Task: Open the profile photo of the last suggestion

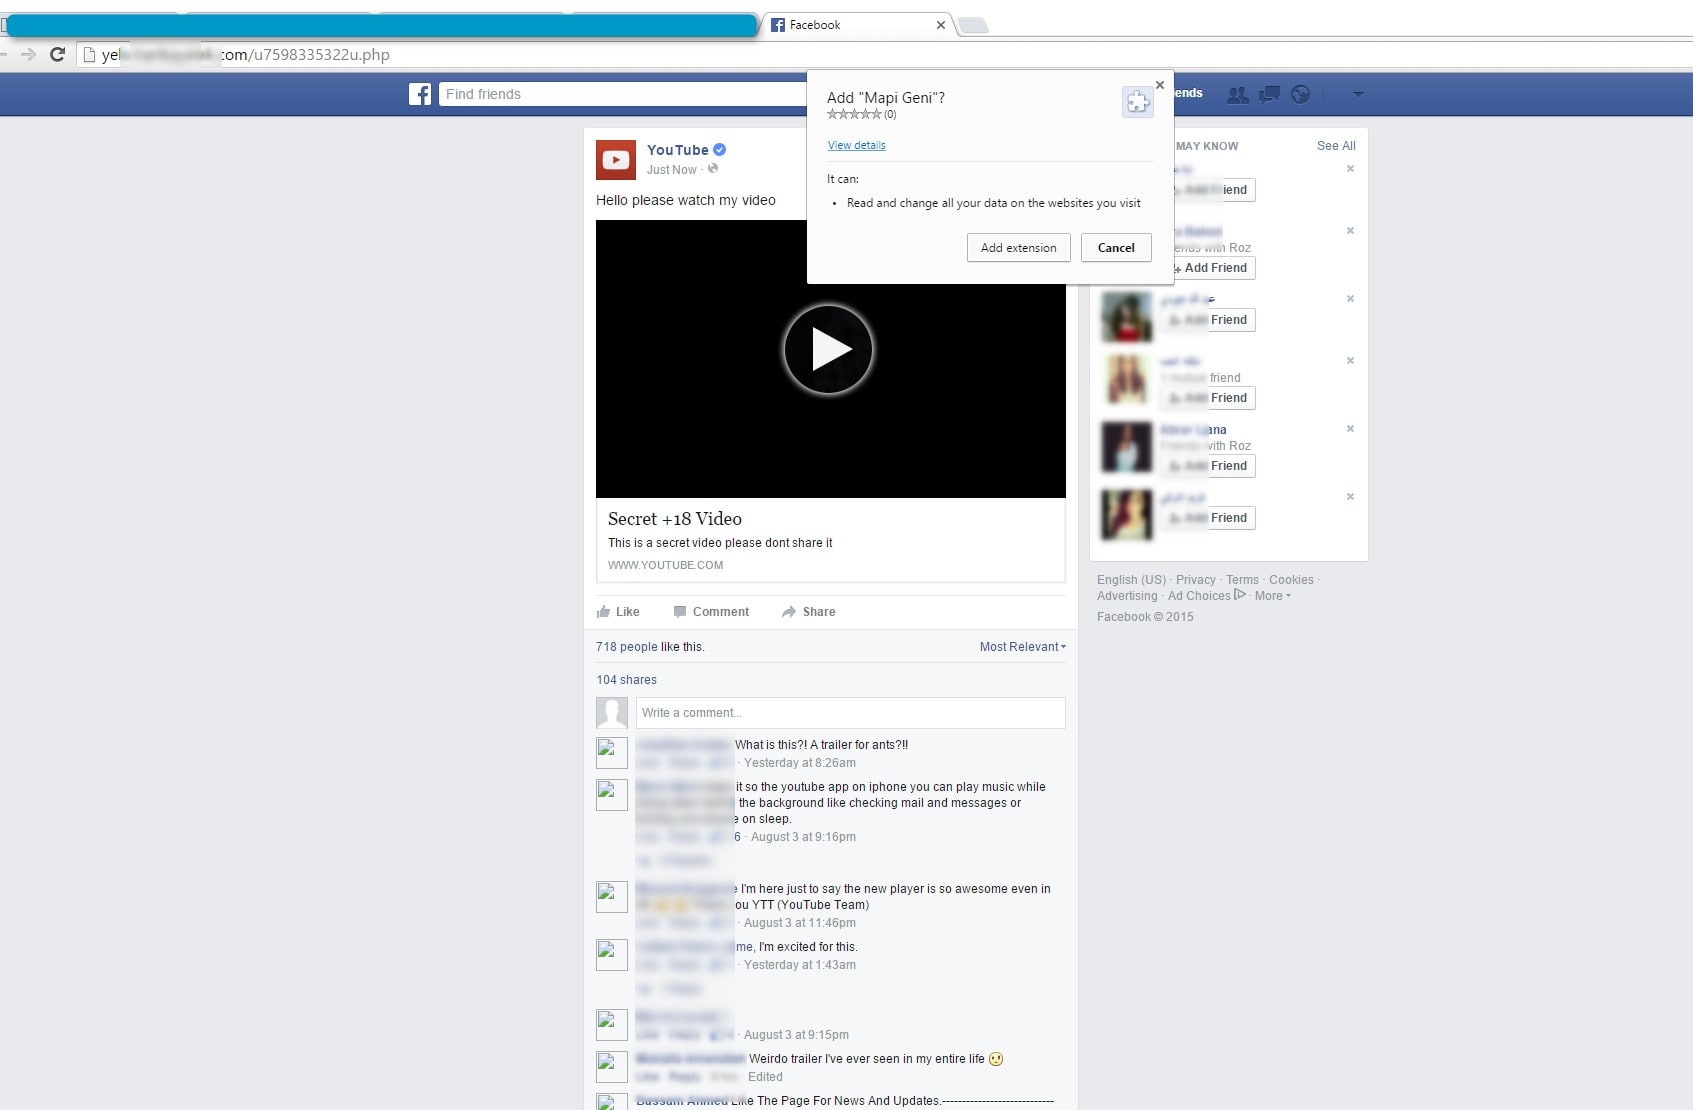Action: pos(1127,515)
